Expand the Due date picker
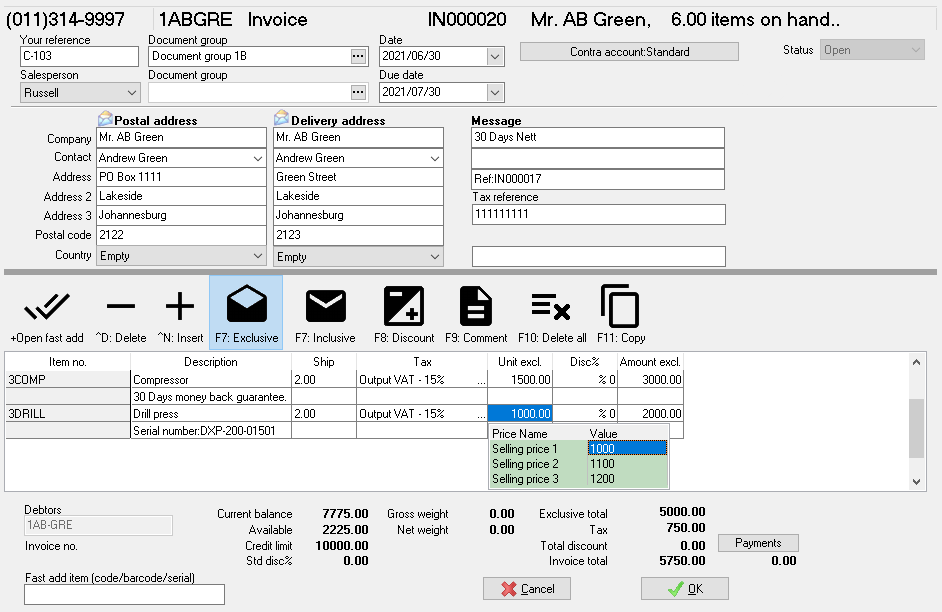Image resolution: width=942 pixels, height=612 pixels. pyautogui.click(x=494, y=91)
